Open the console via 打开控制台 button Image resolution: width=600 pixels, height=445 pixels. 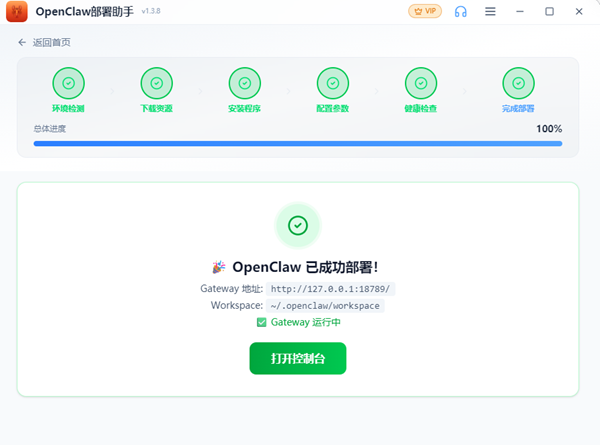click(x=298, y=358)
